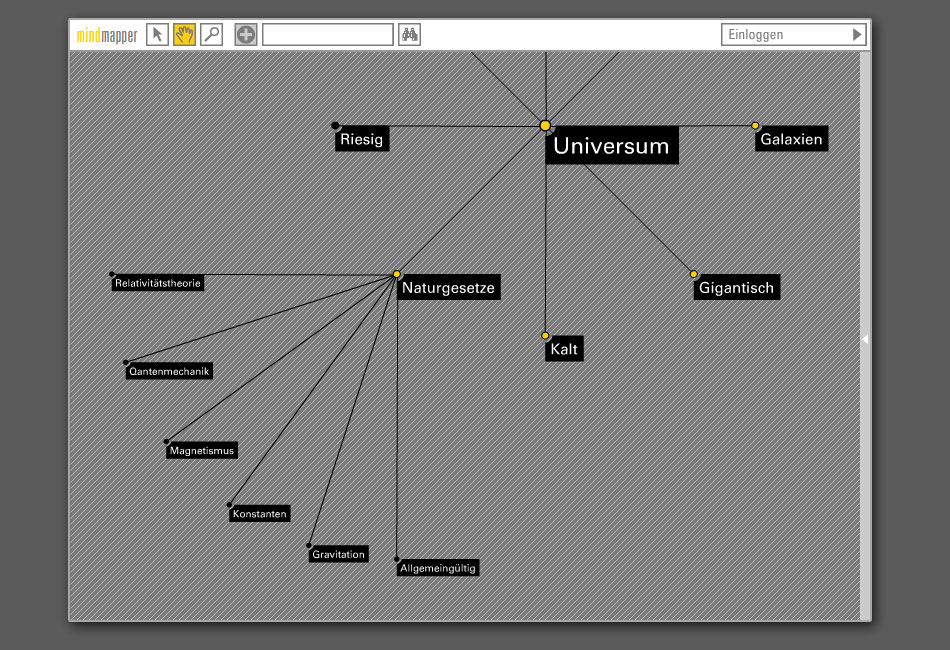The height and width of the screenshot is (650, 950).
Task: Pick the Gravitation node label
Action: tap(338, 554)
